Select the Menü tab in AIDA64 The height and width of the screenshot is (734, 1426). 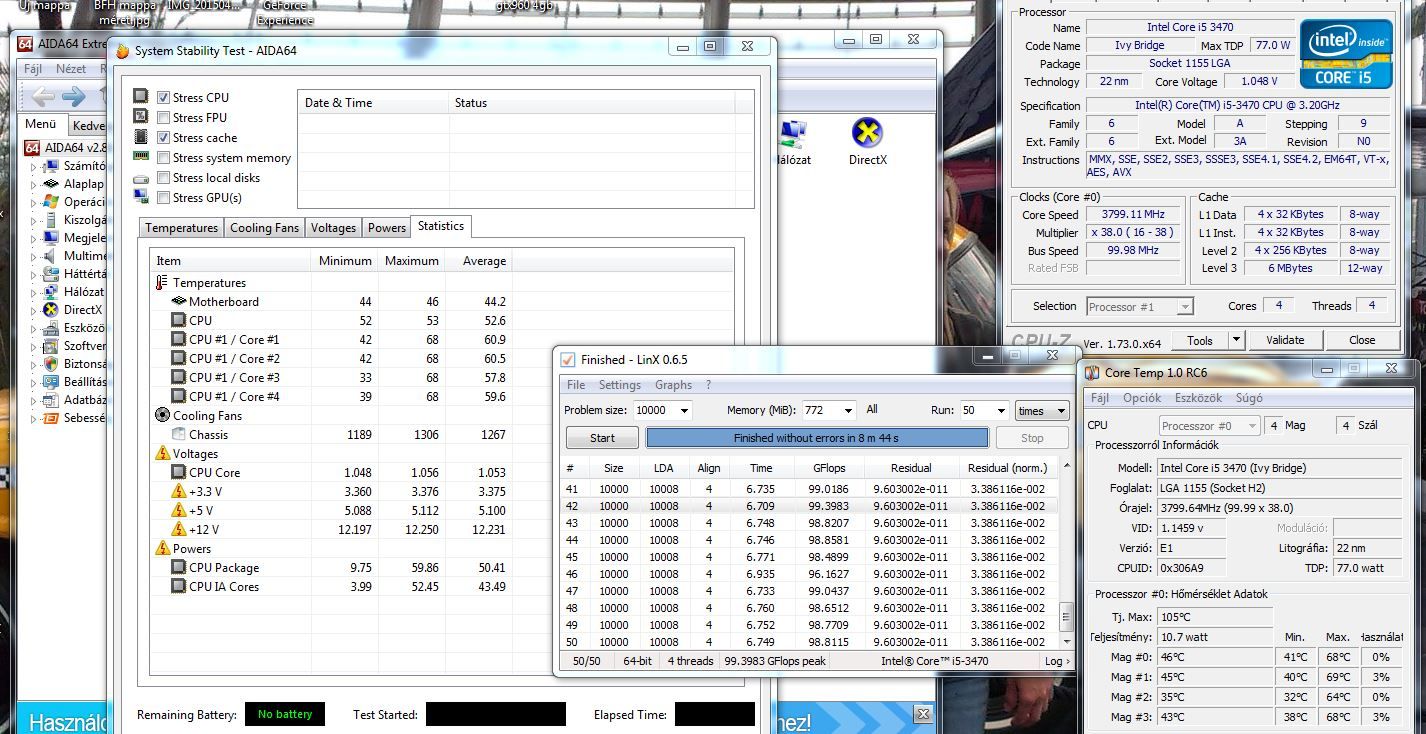coord(41,124)
